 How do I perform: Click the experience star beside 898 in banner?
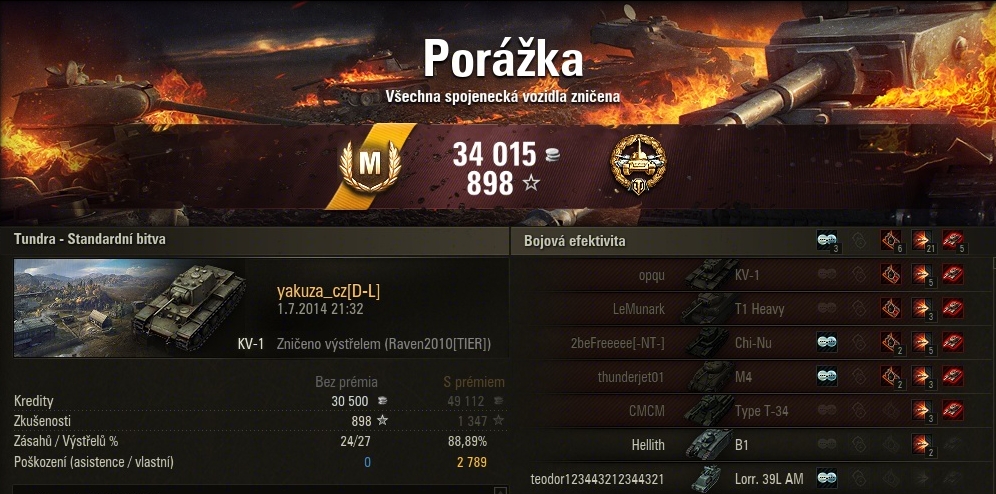point(531,184)
